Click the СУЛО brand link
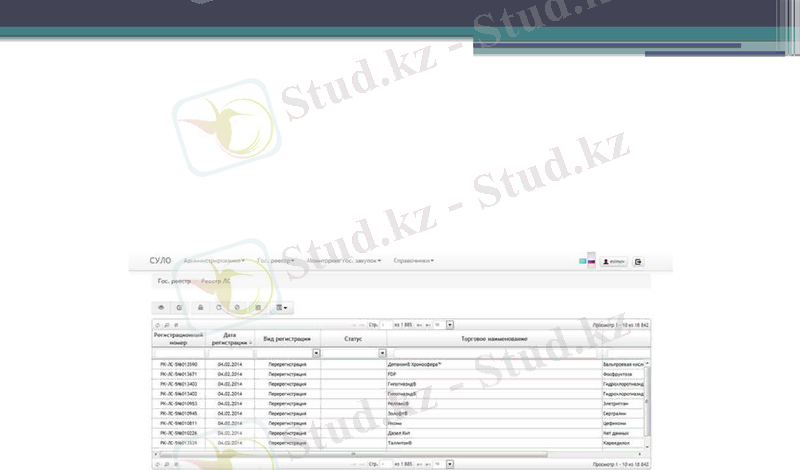The height and width of the screenshot is (470, 800). click(160, 261)
